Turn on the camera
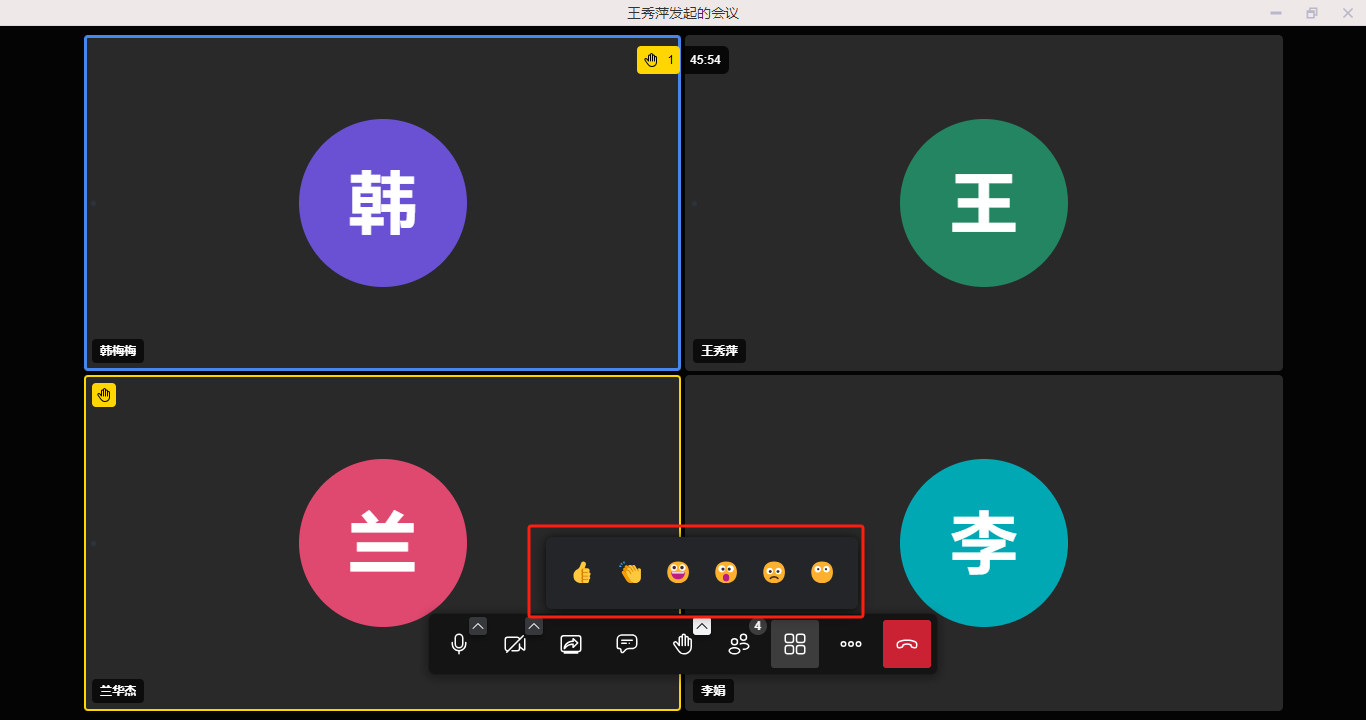Viewport: 1366px width, 720px height. tap(515, 644)
